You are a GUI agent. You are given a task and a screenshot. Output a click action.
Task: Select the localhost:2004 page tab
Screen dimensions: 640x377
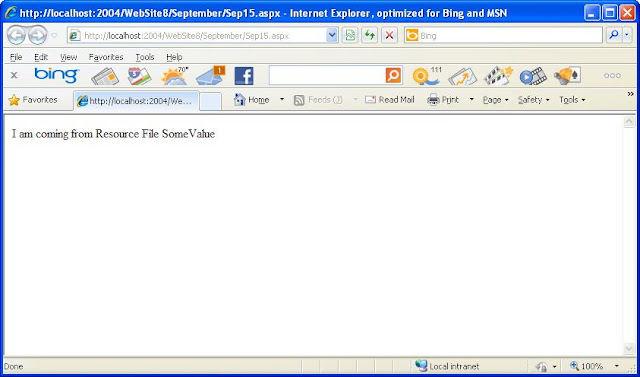[136, 101]
